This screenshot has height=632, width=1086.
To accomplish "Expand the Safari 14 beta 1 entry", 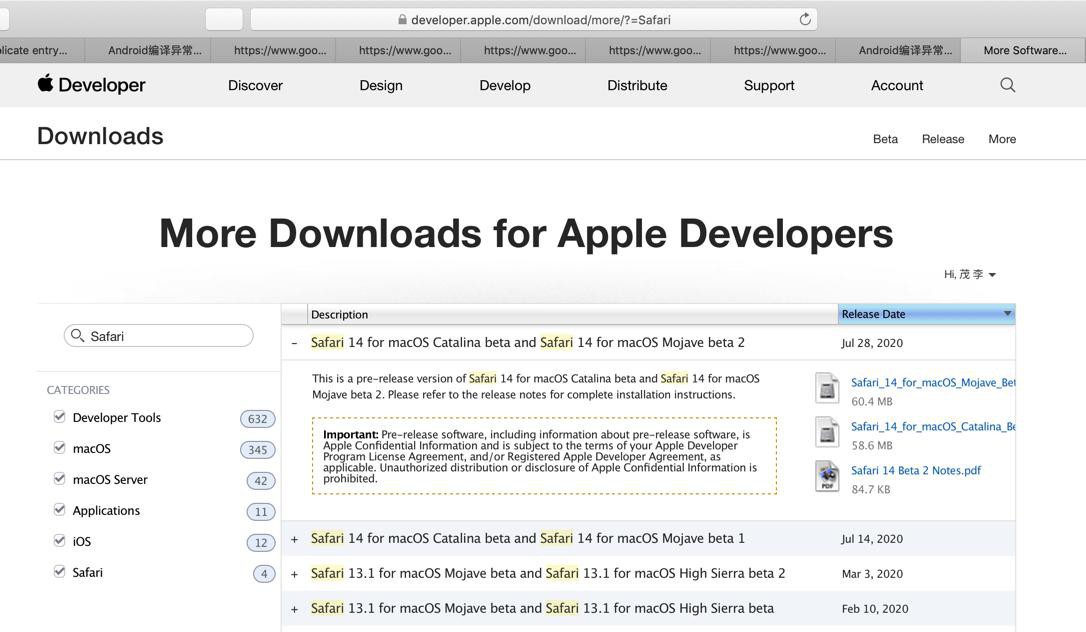I will pos(294,539).
